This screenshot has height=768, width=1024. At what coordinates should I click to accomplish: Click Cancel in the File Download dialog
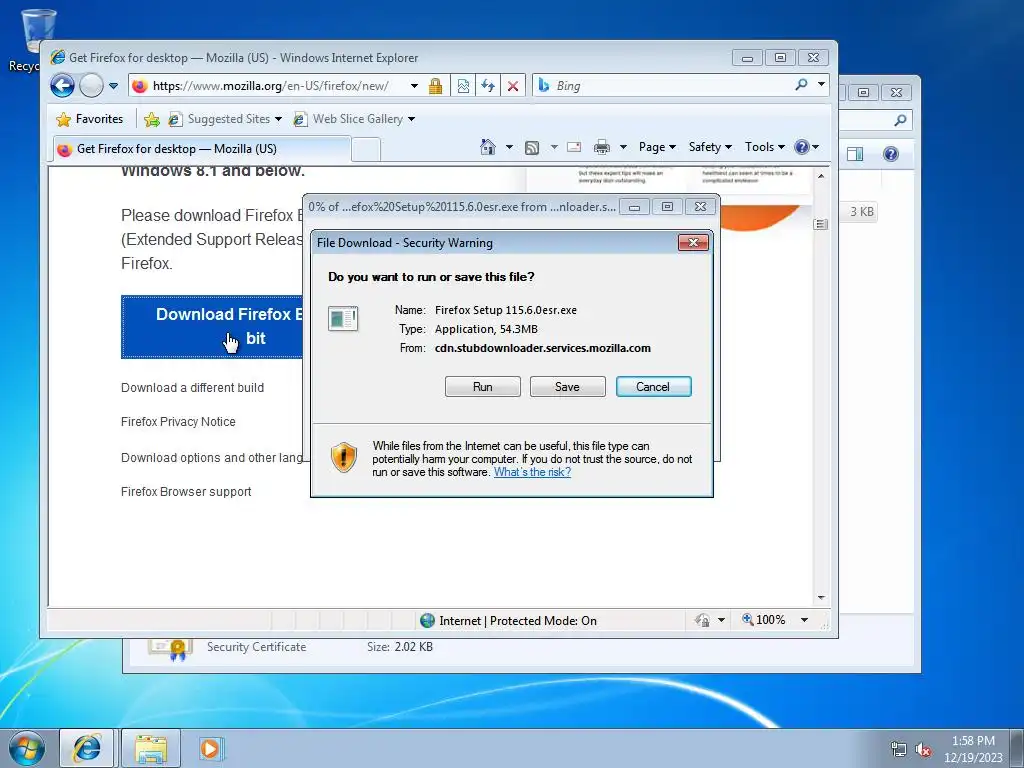click(x=653, y=387)
